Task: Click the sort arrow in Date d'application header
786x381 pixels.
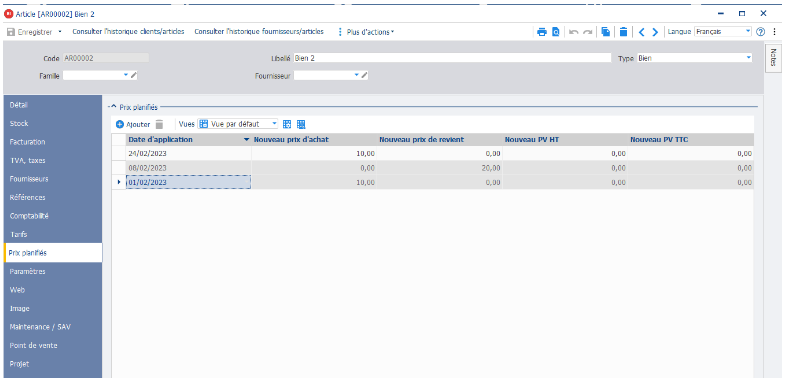Action: 246,140
